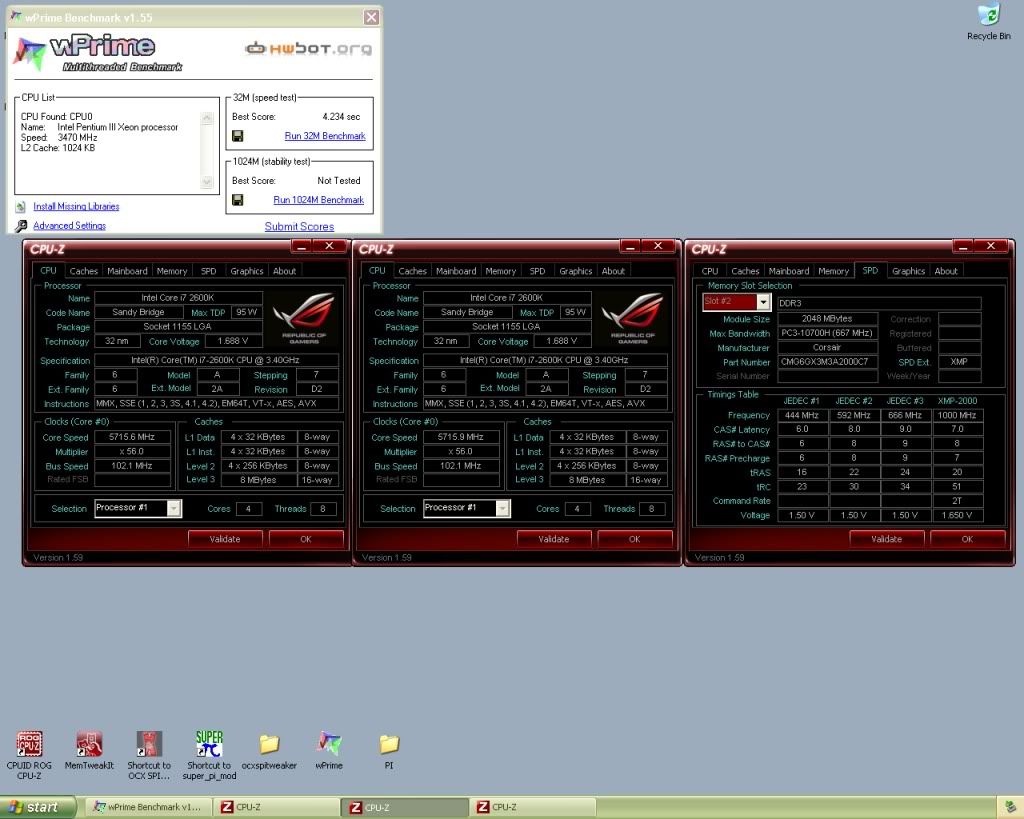The image size is (1024, 819).
Task: Switch to Graphics tab in right CPU-Z window
Action: pos(908,271)
